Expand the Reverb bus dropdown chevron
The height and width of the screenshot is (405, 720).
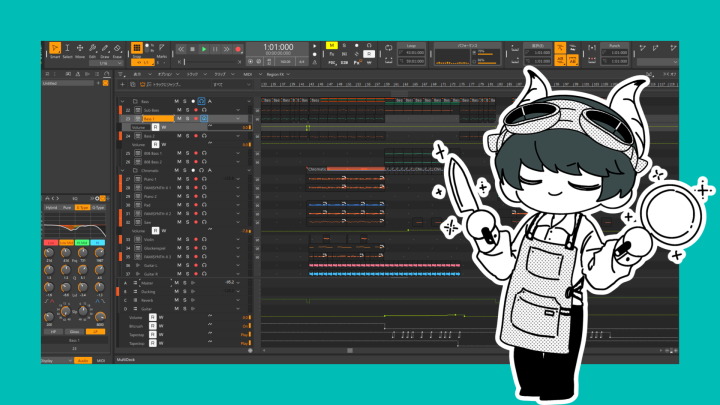point(238,300)
